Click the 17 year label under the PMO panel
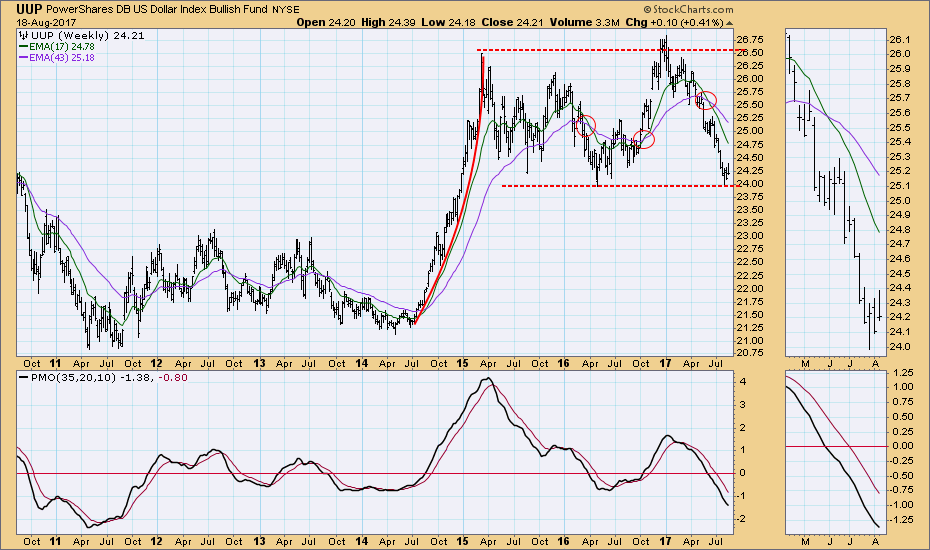The width and height of the screenshot is (930, 550). (665, 541)
